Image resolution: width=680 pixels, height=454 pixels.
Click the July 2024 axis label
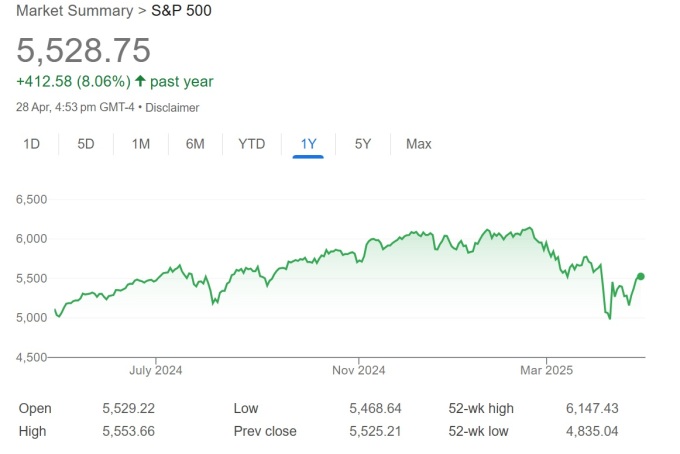157,371
